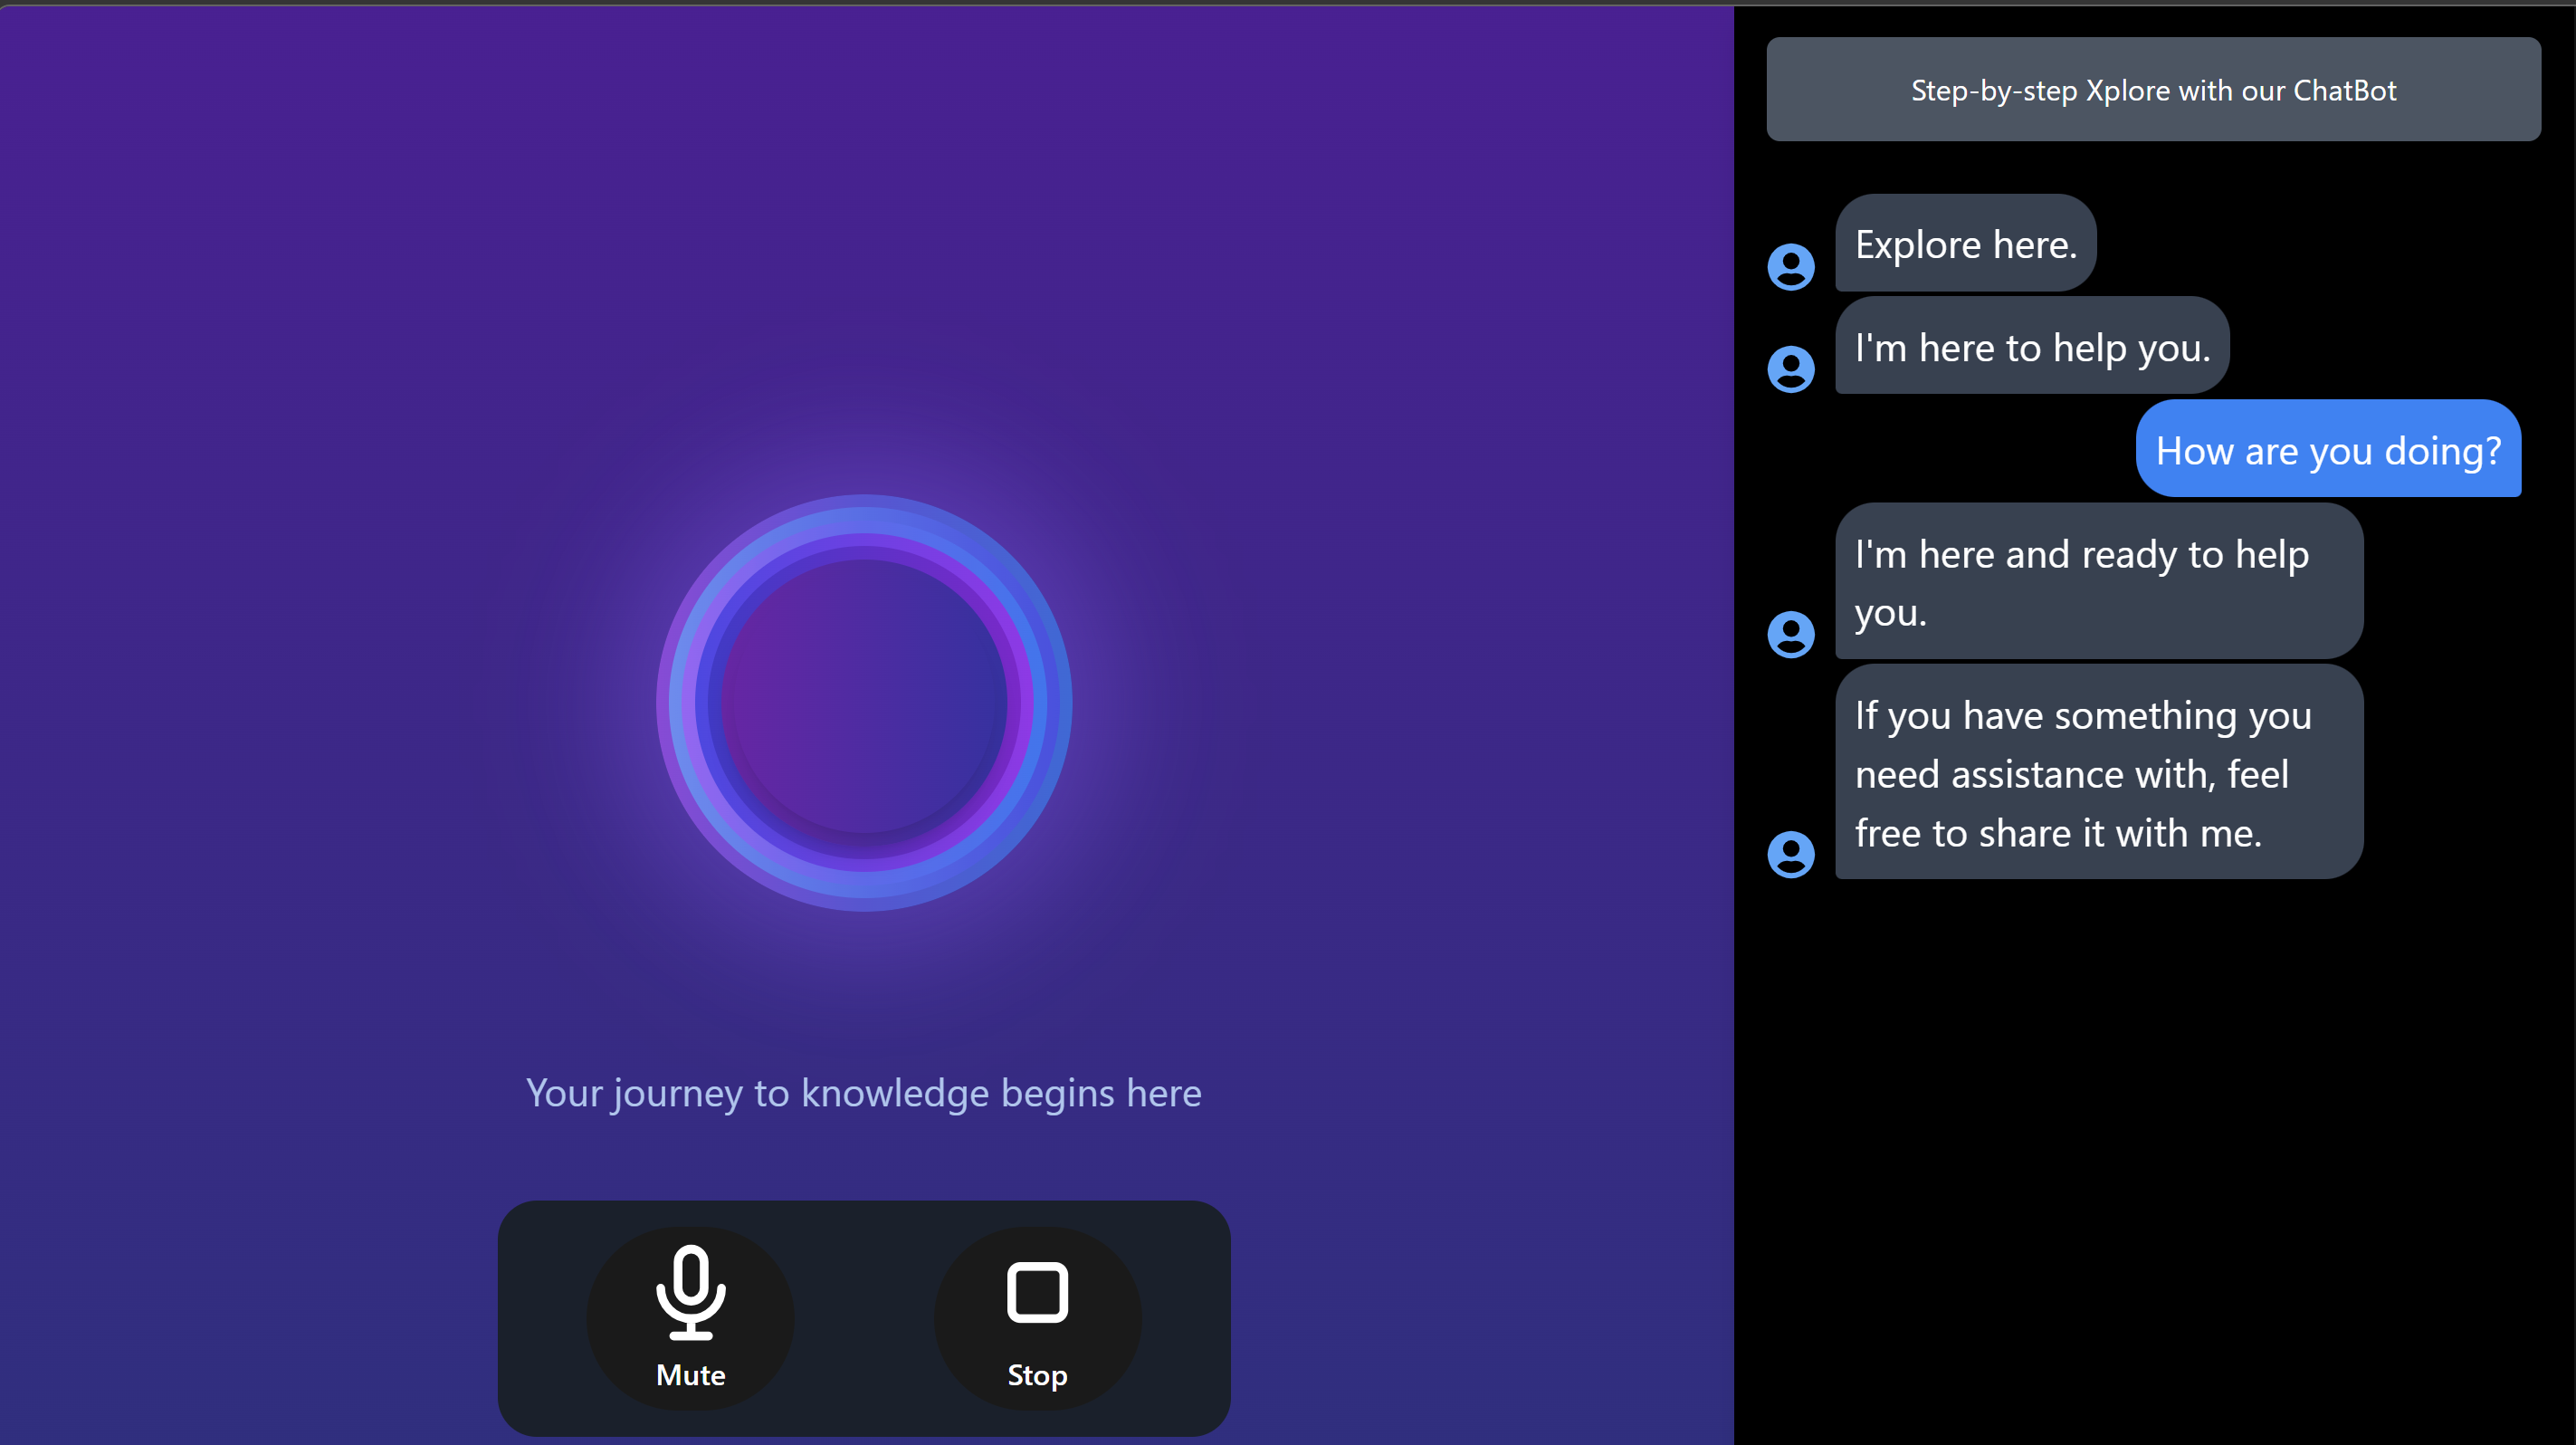The image size is (2576, 1445).
Task: Click 'I'm here and ready to help' bubble
Action: tap(2098, 582)
